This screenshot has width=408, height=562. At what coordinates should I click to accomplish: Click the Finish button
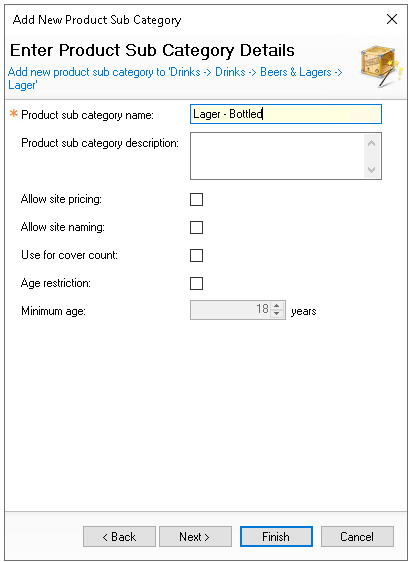276,537
